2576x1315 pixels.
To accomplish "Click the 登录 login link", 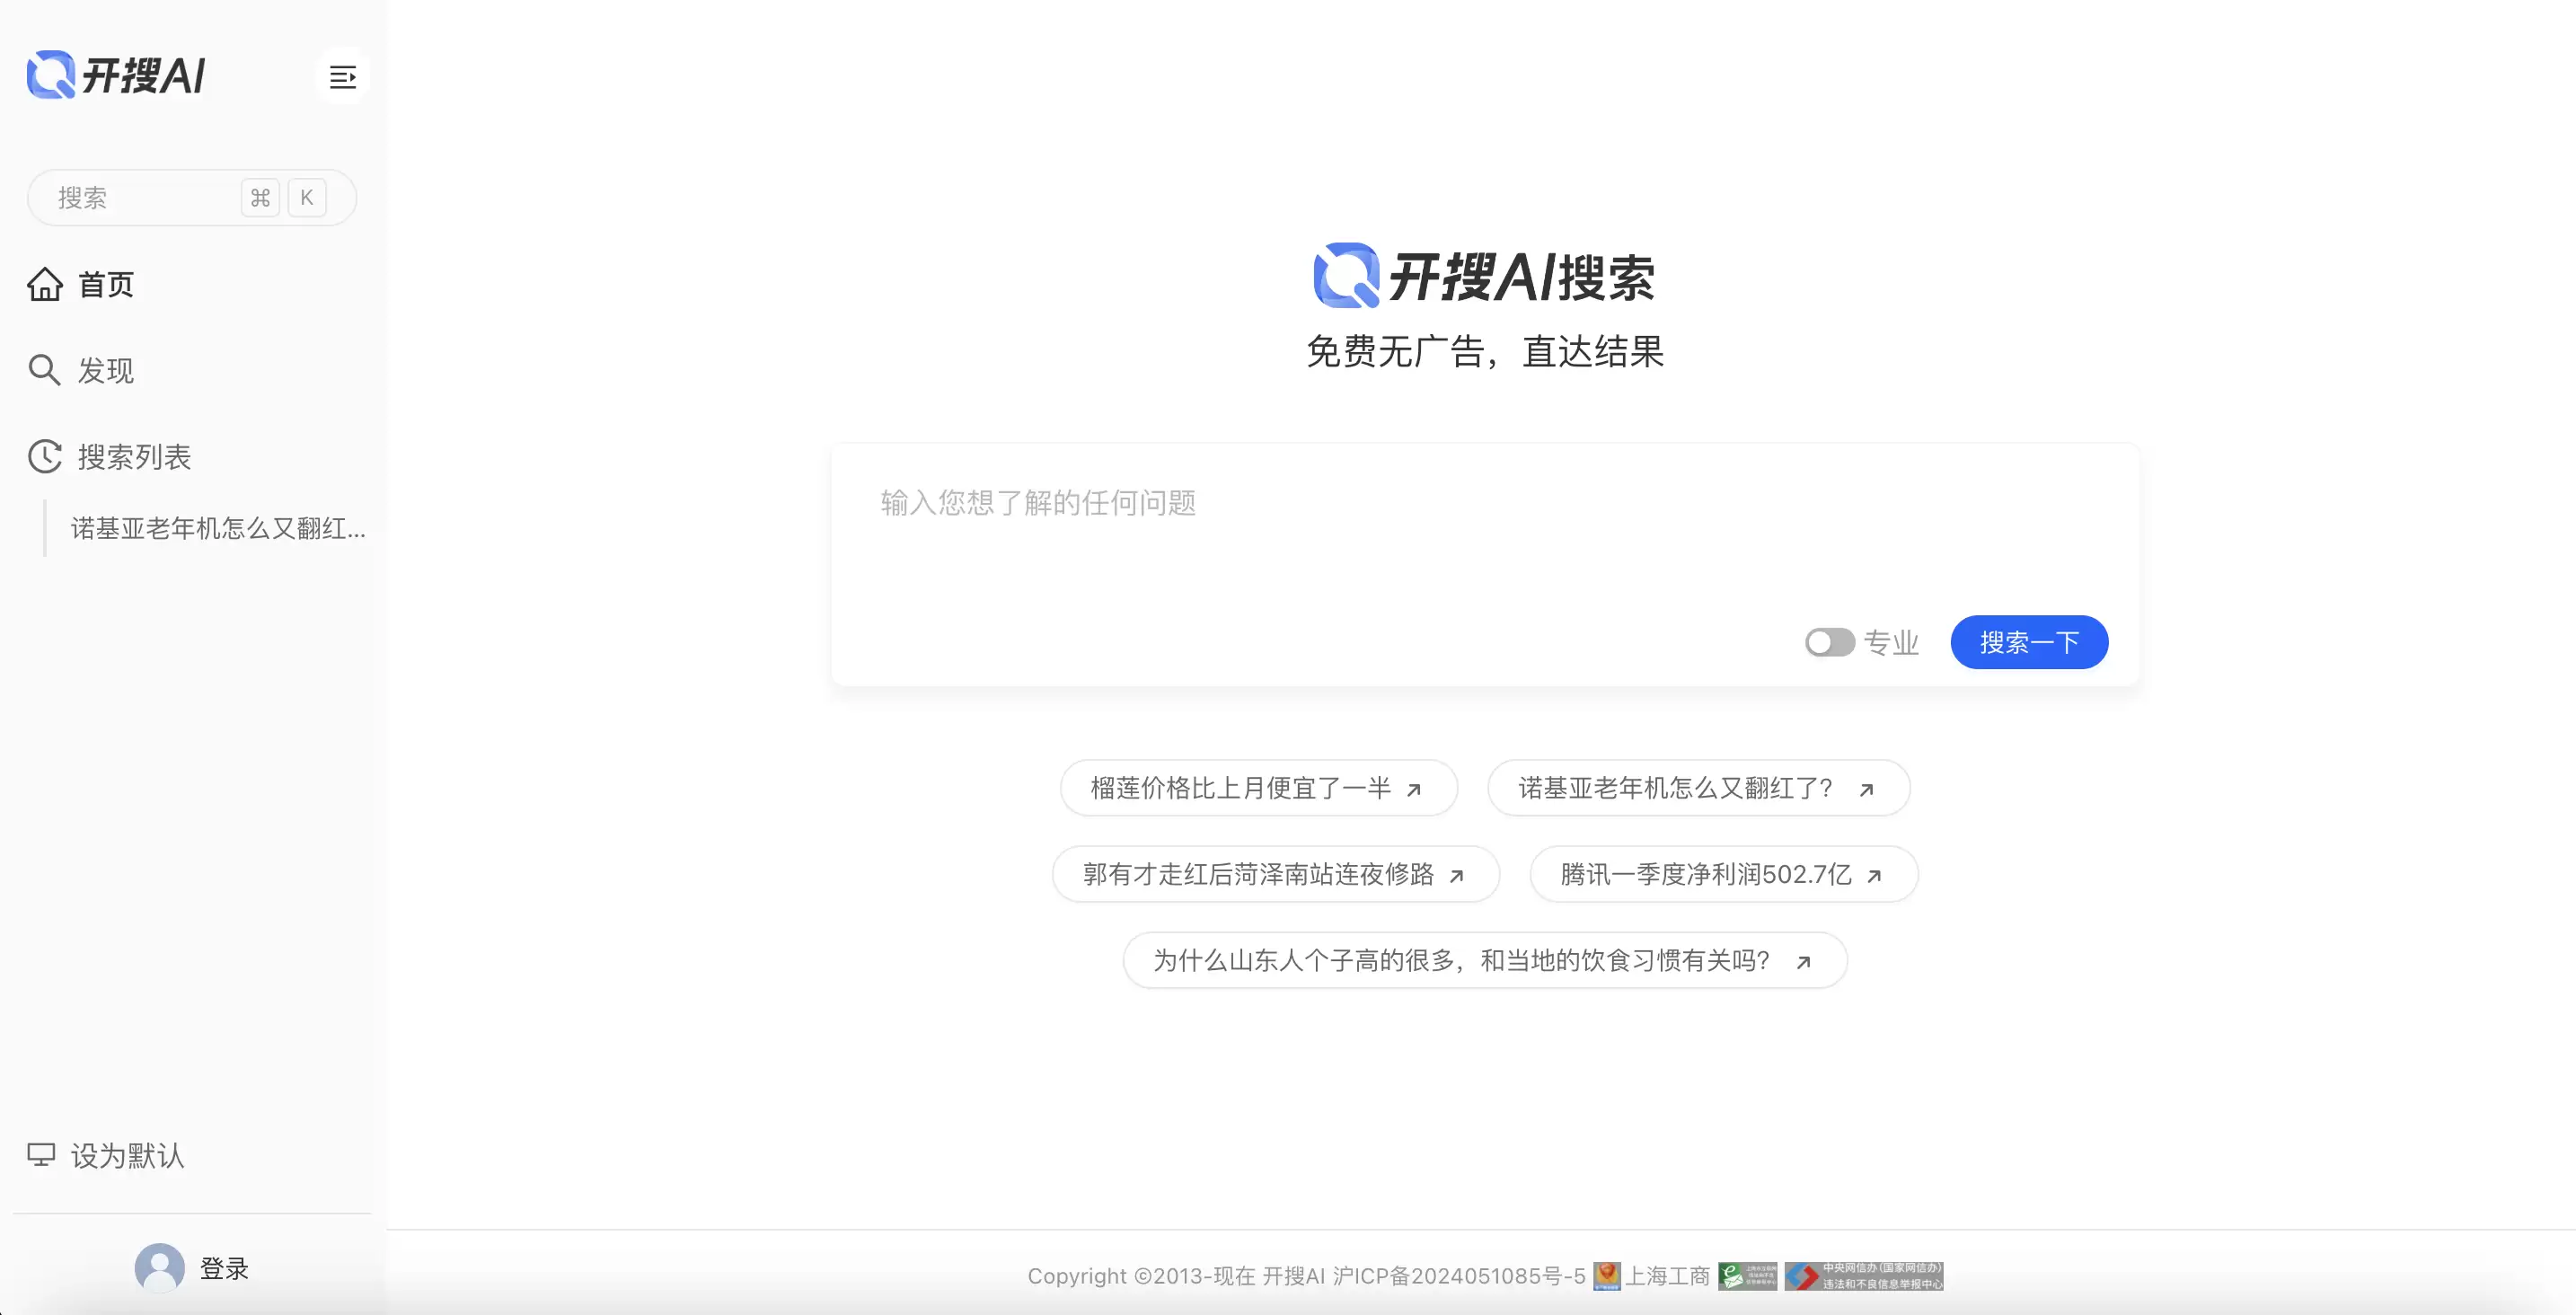I will click(224, 1268).
